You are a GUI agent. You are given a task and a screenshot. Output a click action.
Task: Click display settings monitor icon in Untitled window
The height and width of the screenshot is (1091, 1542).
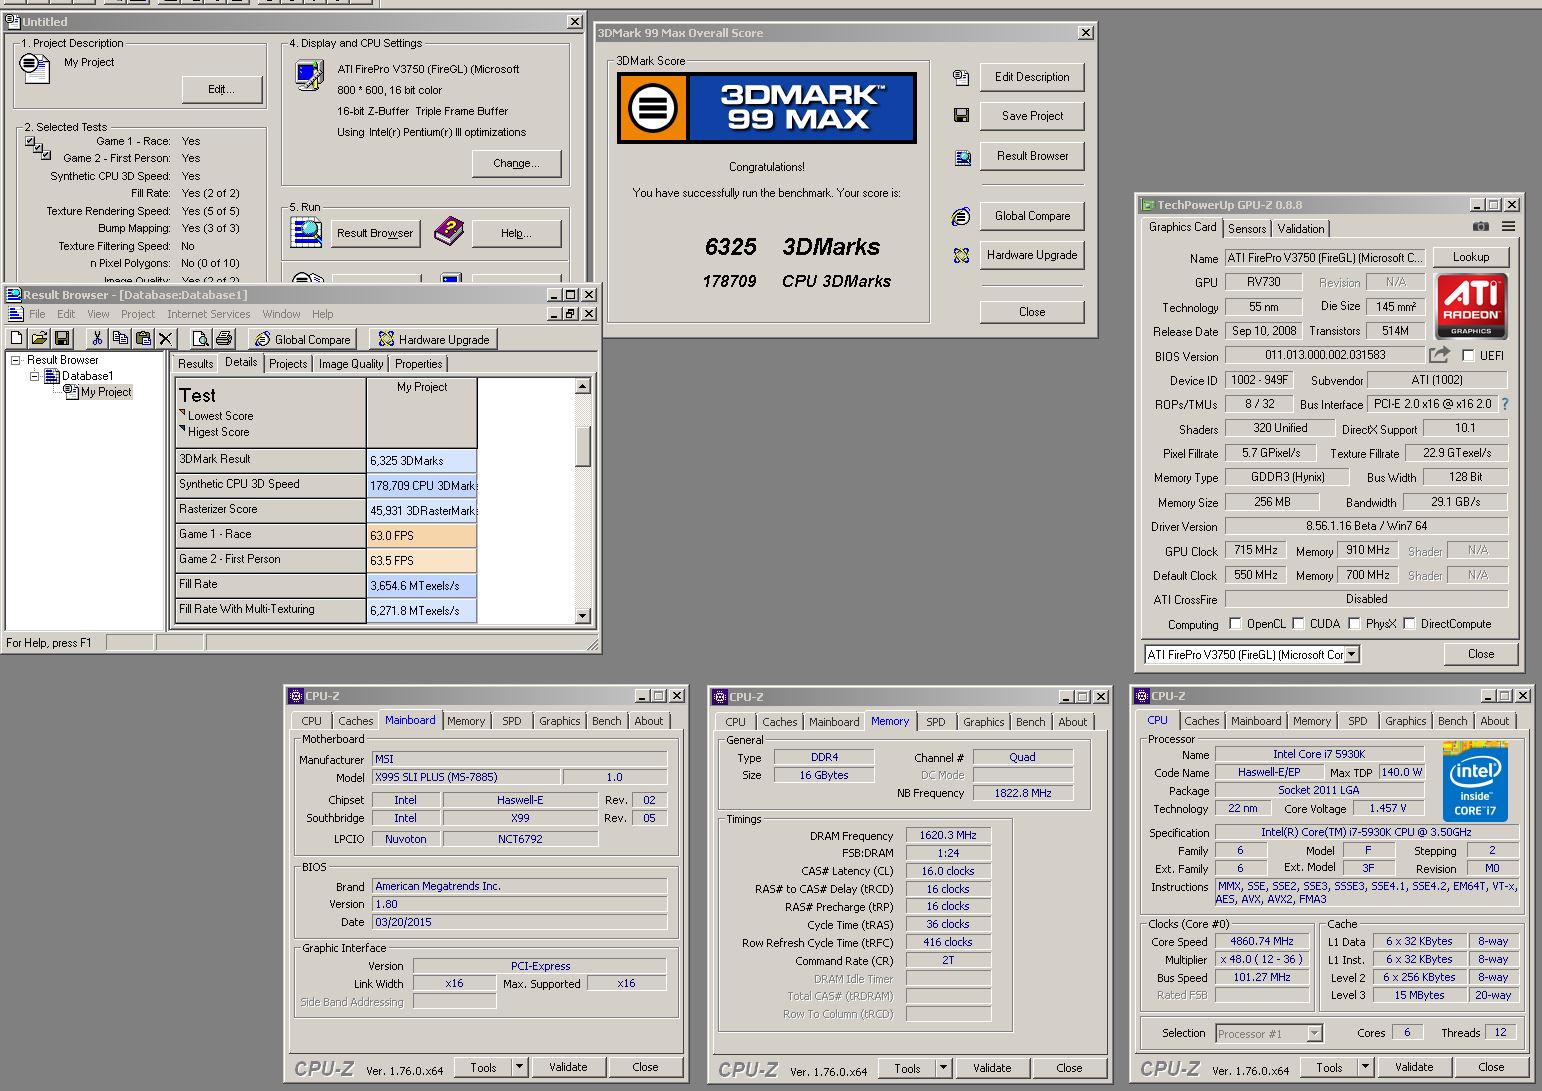(309, 75)
